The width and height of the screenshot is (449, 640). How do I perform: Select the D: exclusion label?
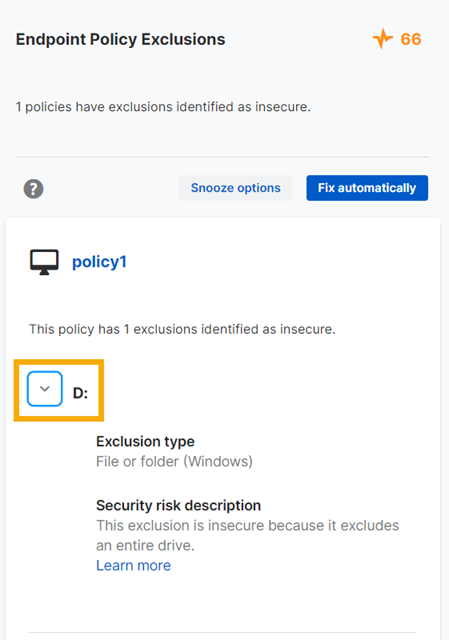coord(80,393)
